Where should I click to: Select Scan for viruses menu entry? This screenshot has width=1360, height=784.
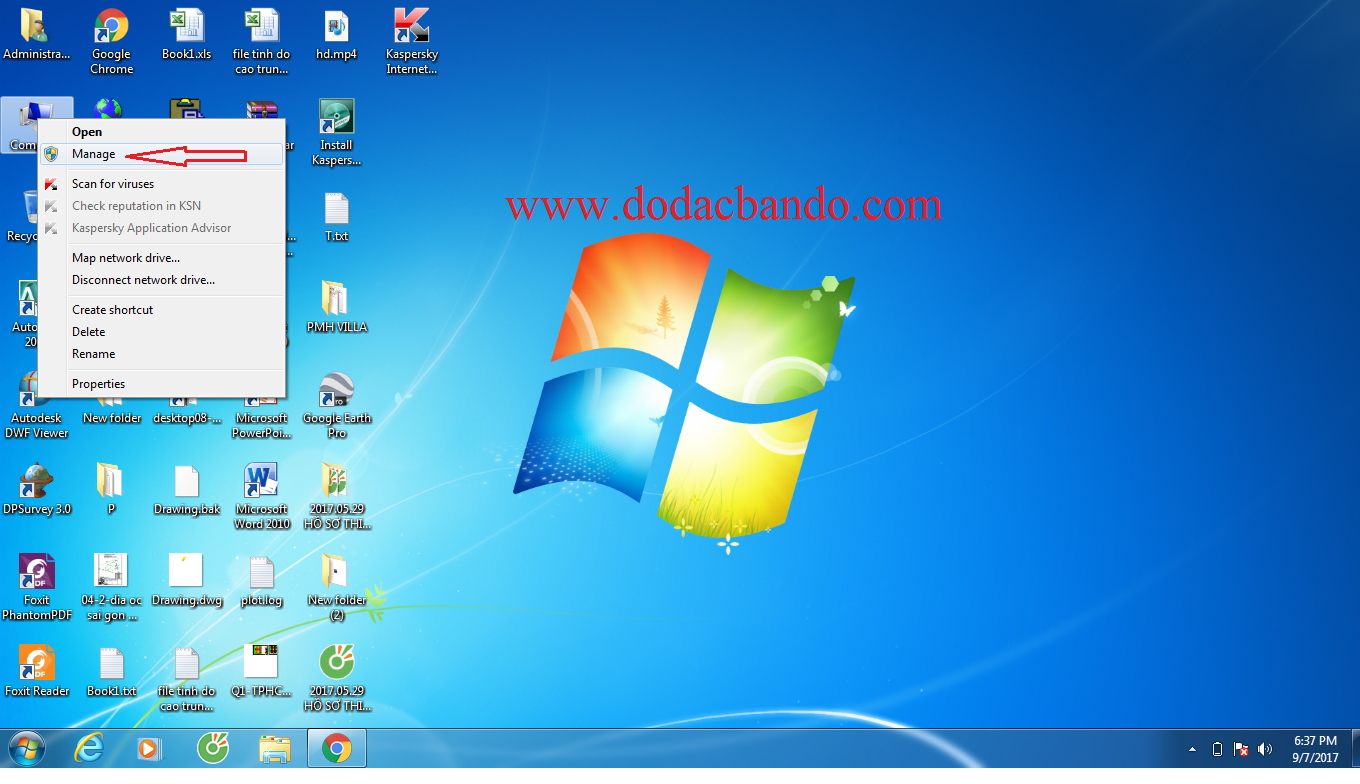[x=162, y=184]
